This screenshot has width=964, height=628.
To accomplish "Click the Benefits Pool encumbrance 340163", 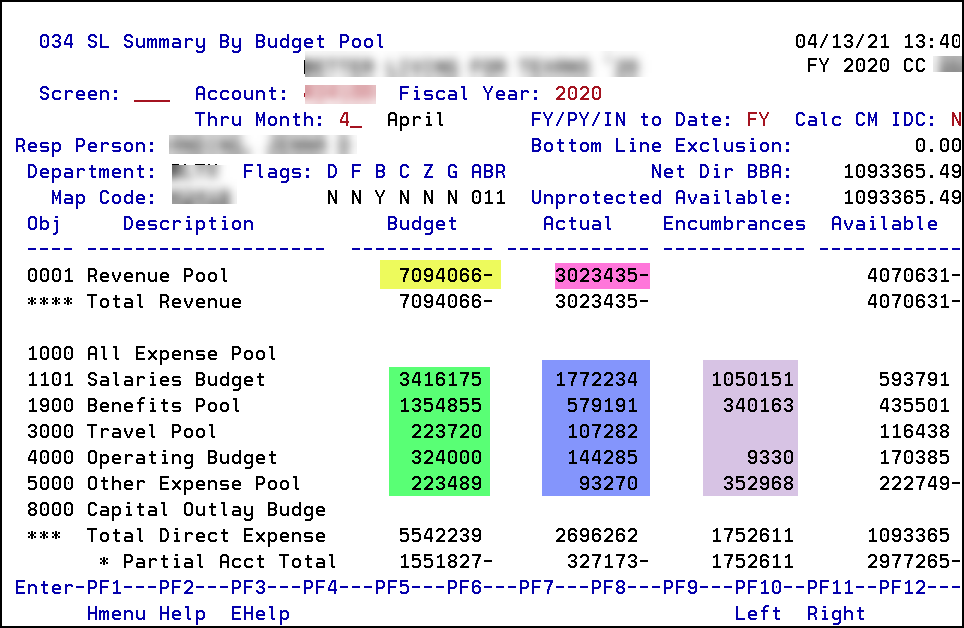I will [x=758, y=405].
